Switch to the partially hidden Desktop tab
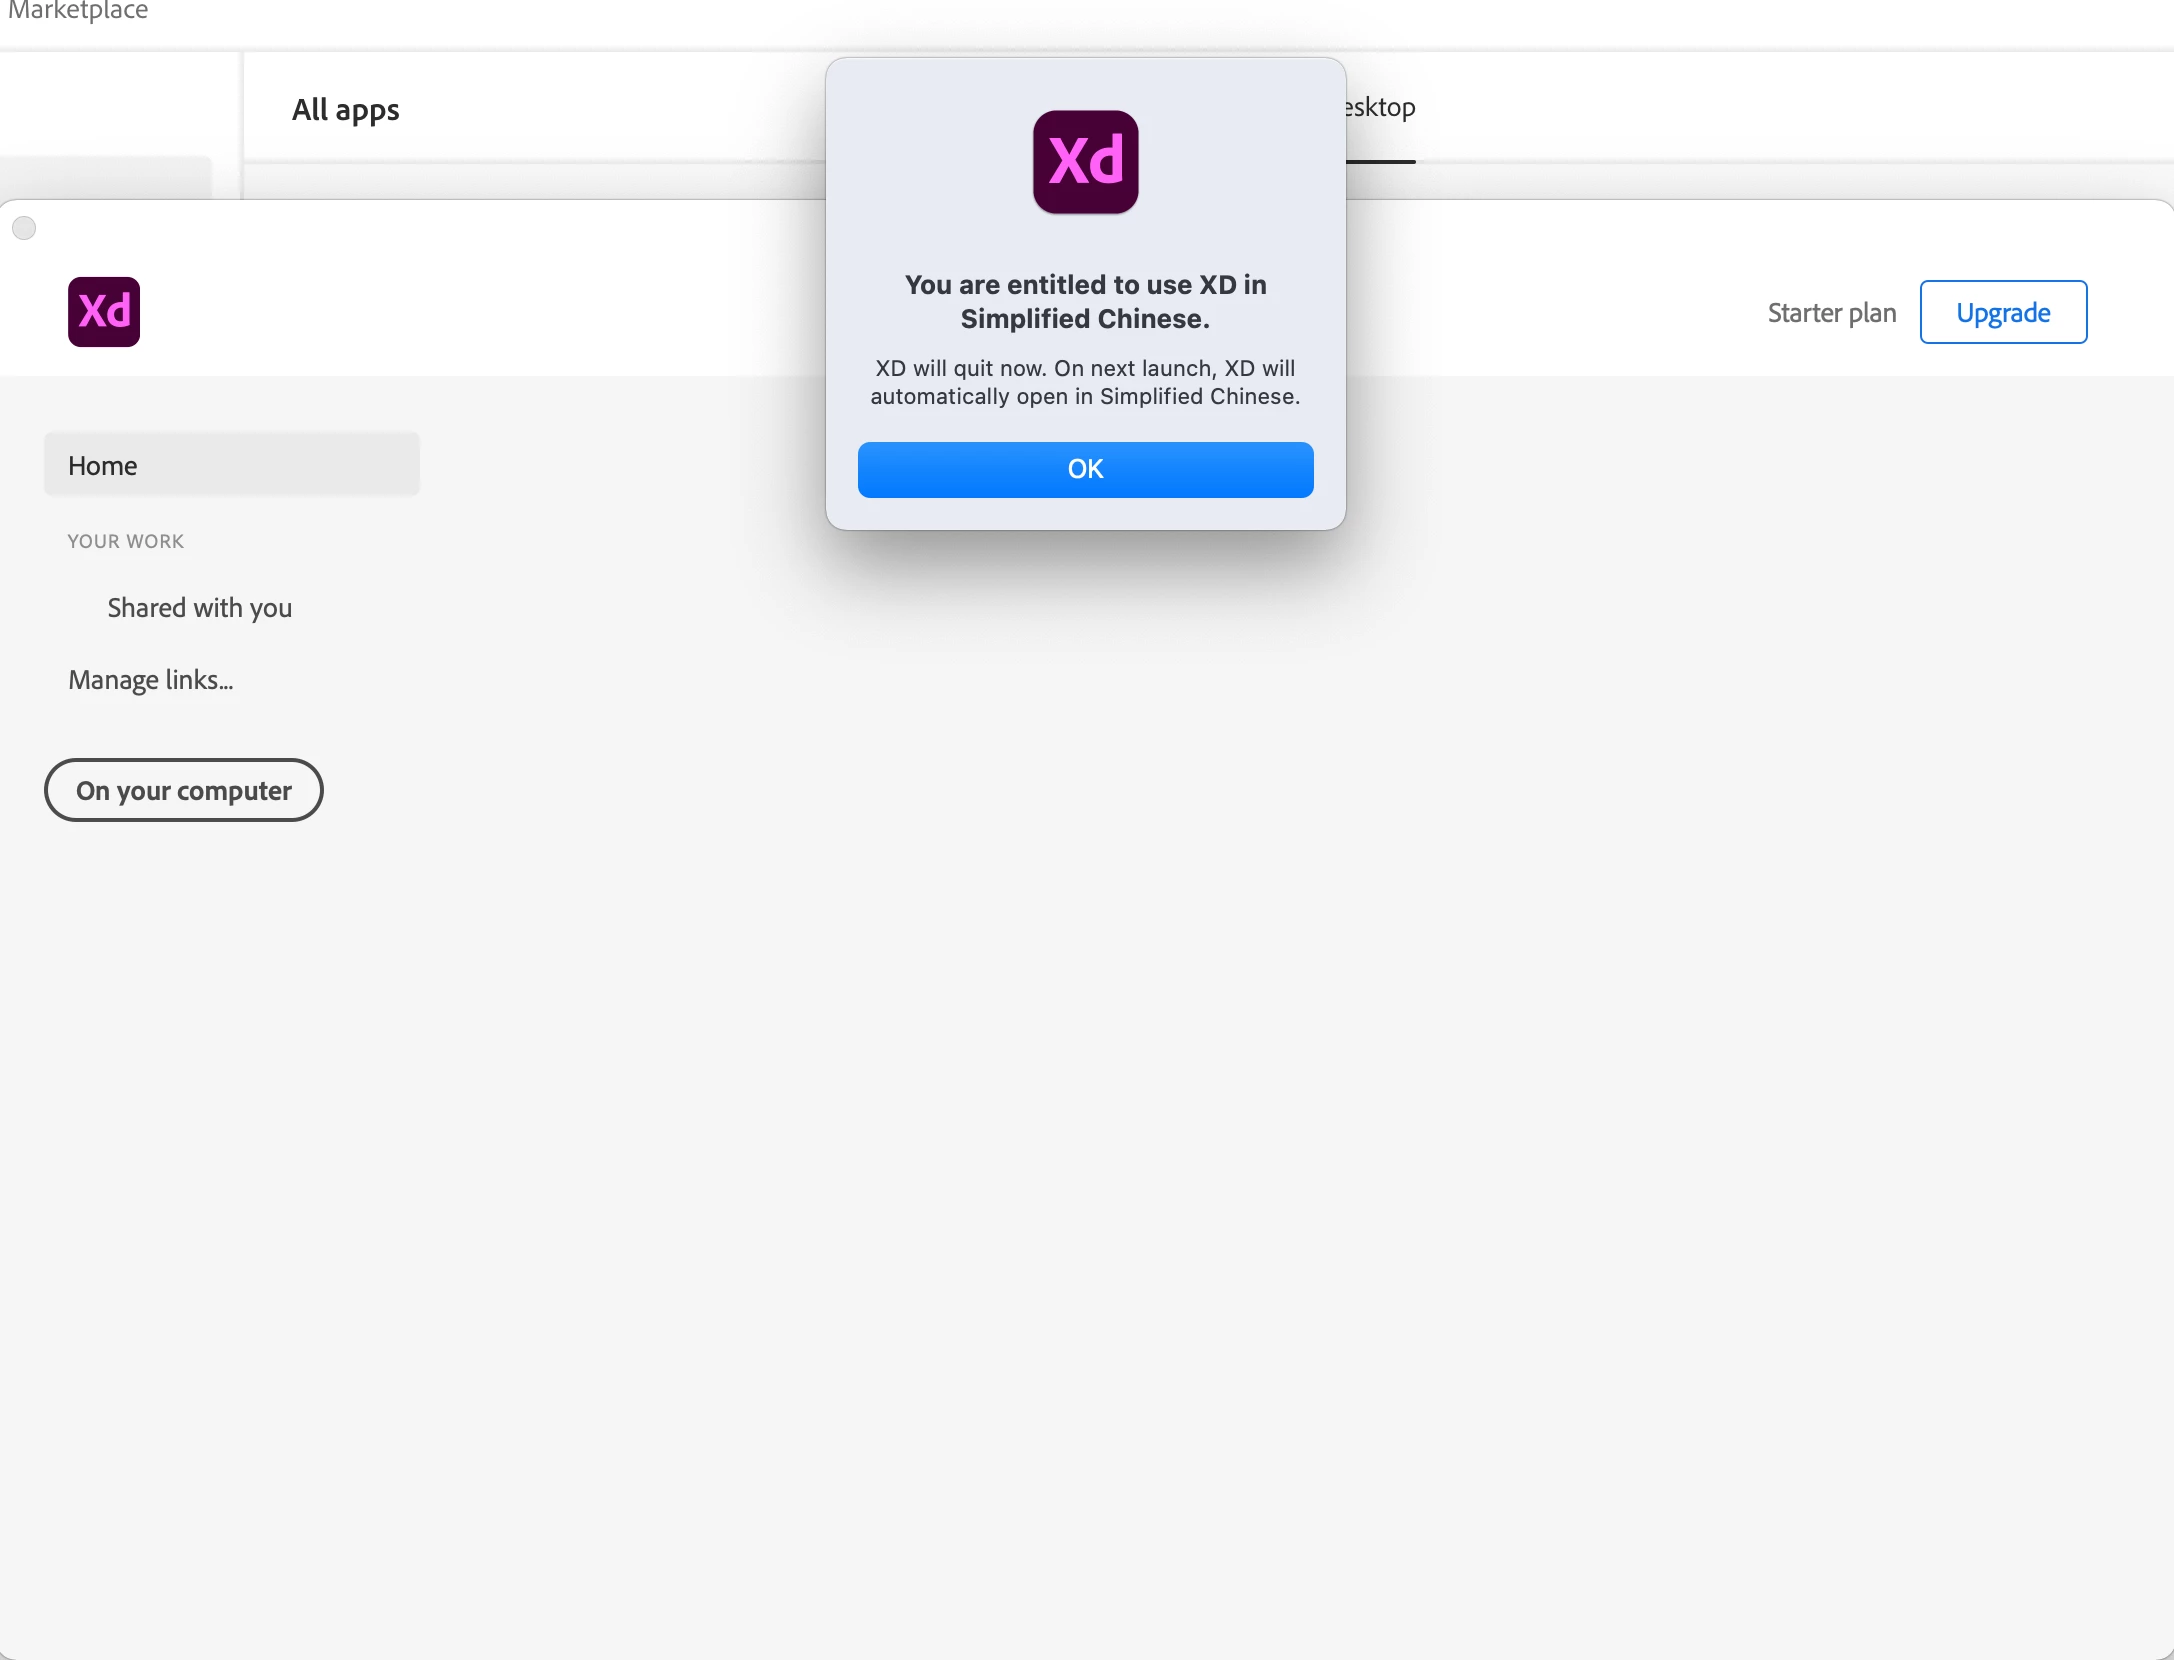 [1380, 108]
